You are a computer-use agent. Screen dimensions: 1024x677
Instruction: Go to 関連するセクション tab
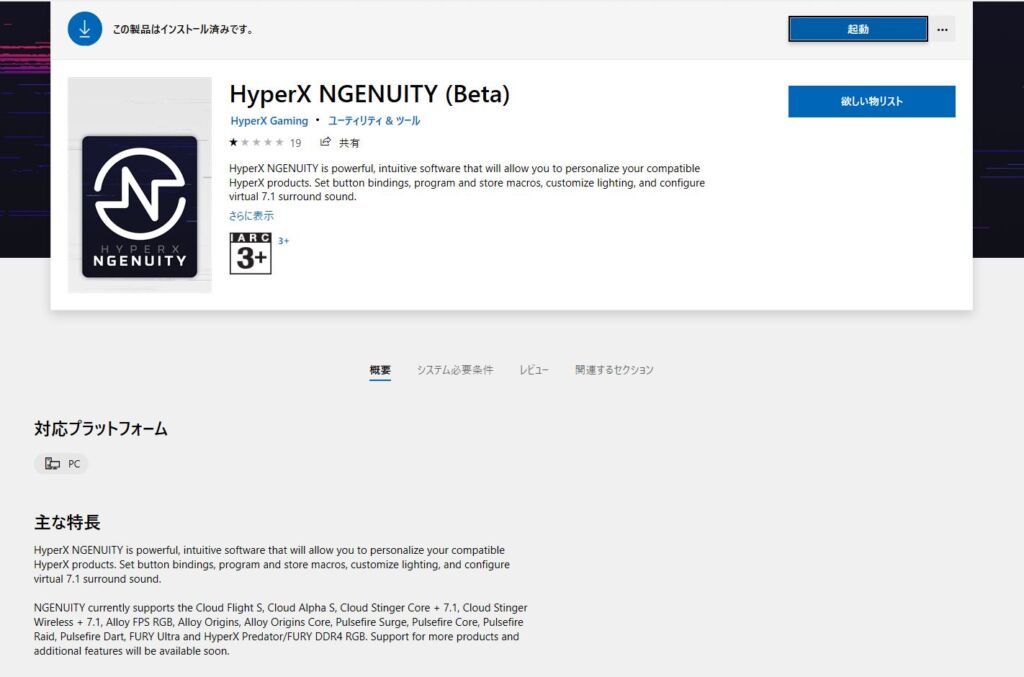pyautogui.click(x=614, y=370)
